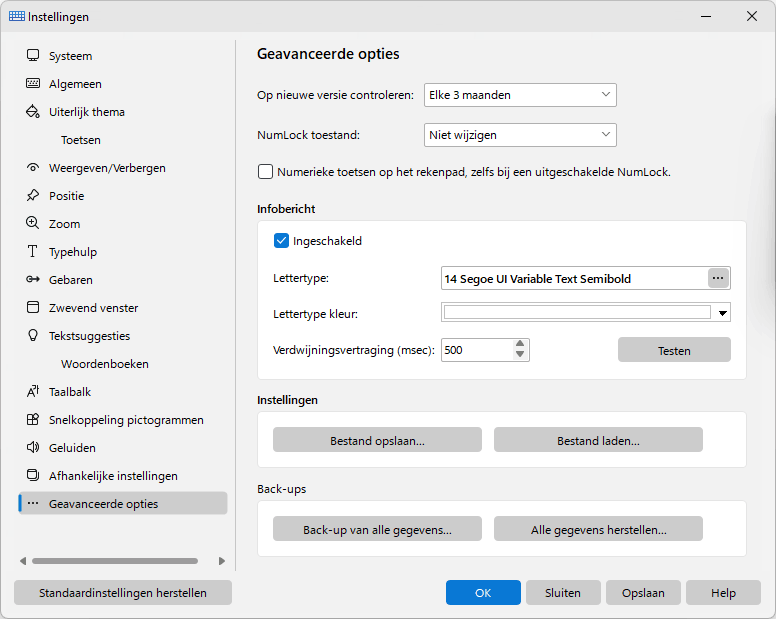
Task: Minimize the Instellingen window
Action: click(706, 16)
